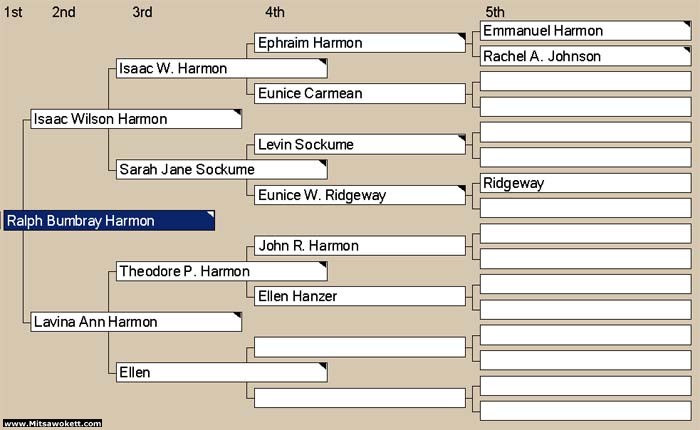Image resolution: width=700 pixels, height=430 pixels.
Task: Click the corner marker on Ralph Bumbray Harmon
Action: coord(210,214)
